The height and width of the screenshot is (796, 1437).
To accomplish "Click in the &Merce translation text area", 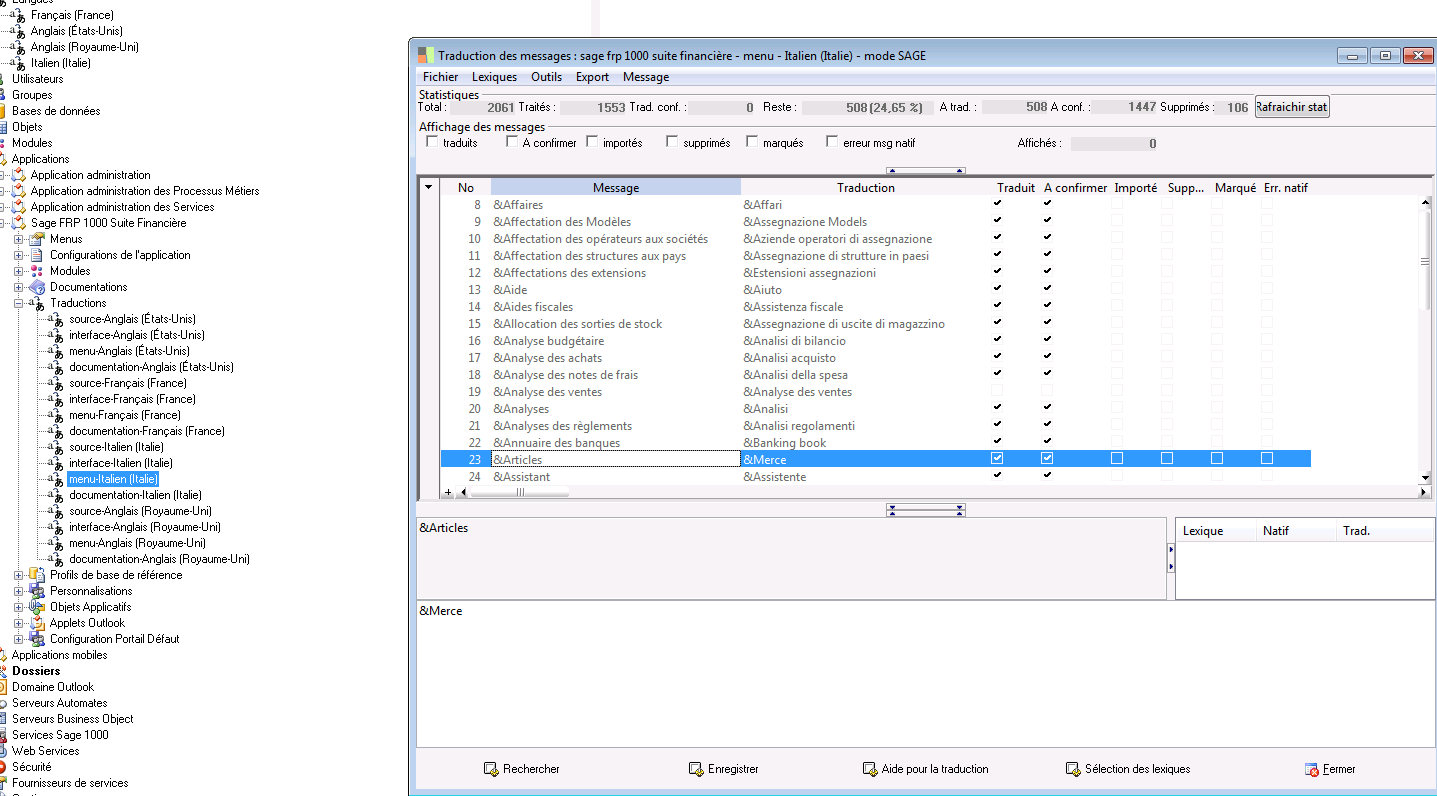I will [x=925, y=673].
